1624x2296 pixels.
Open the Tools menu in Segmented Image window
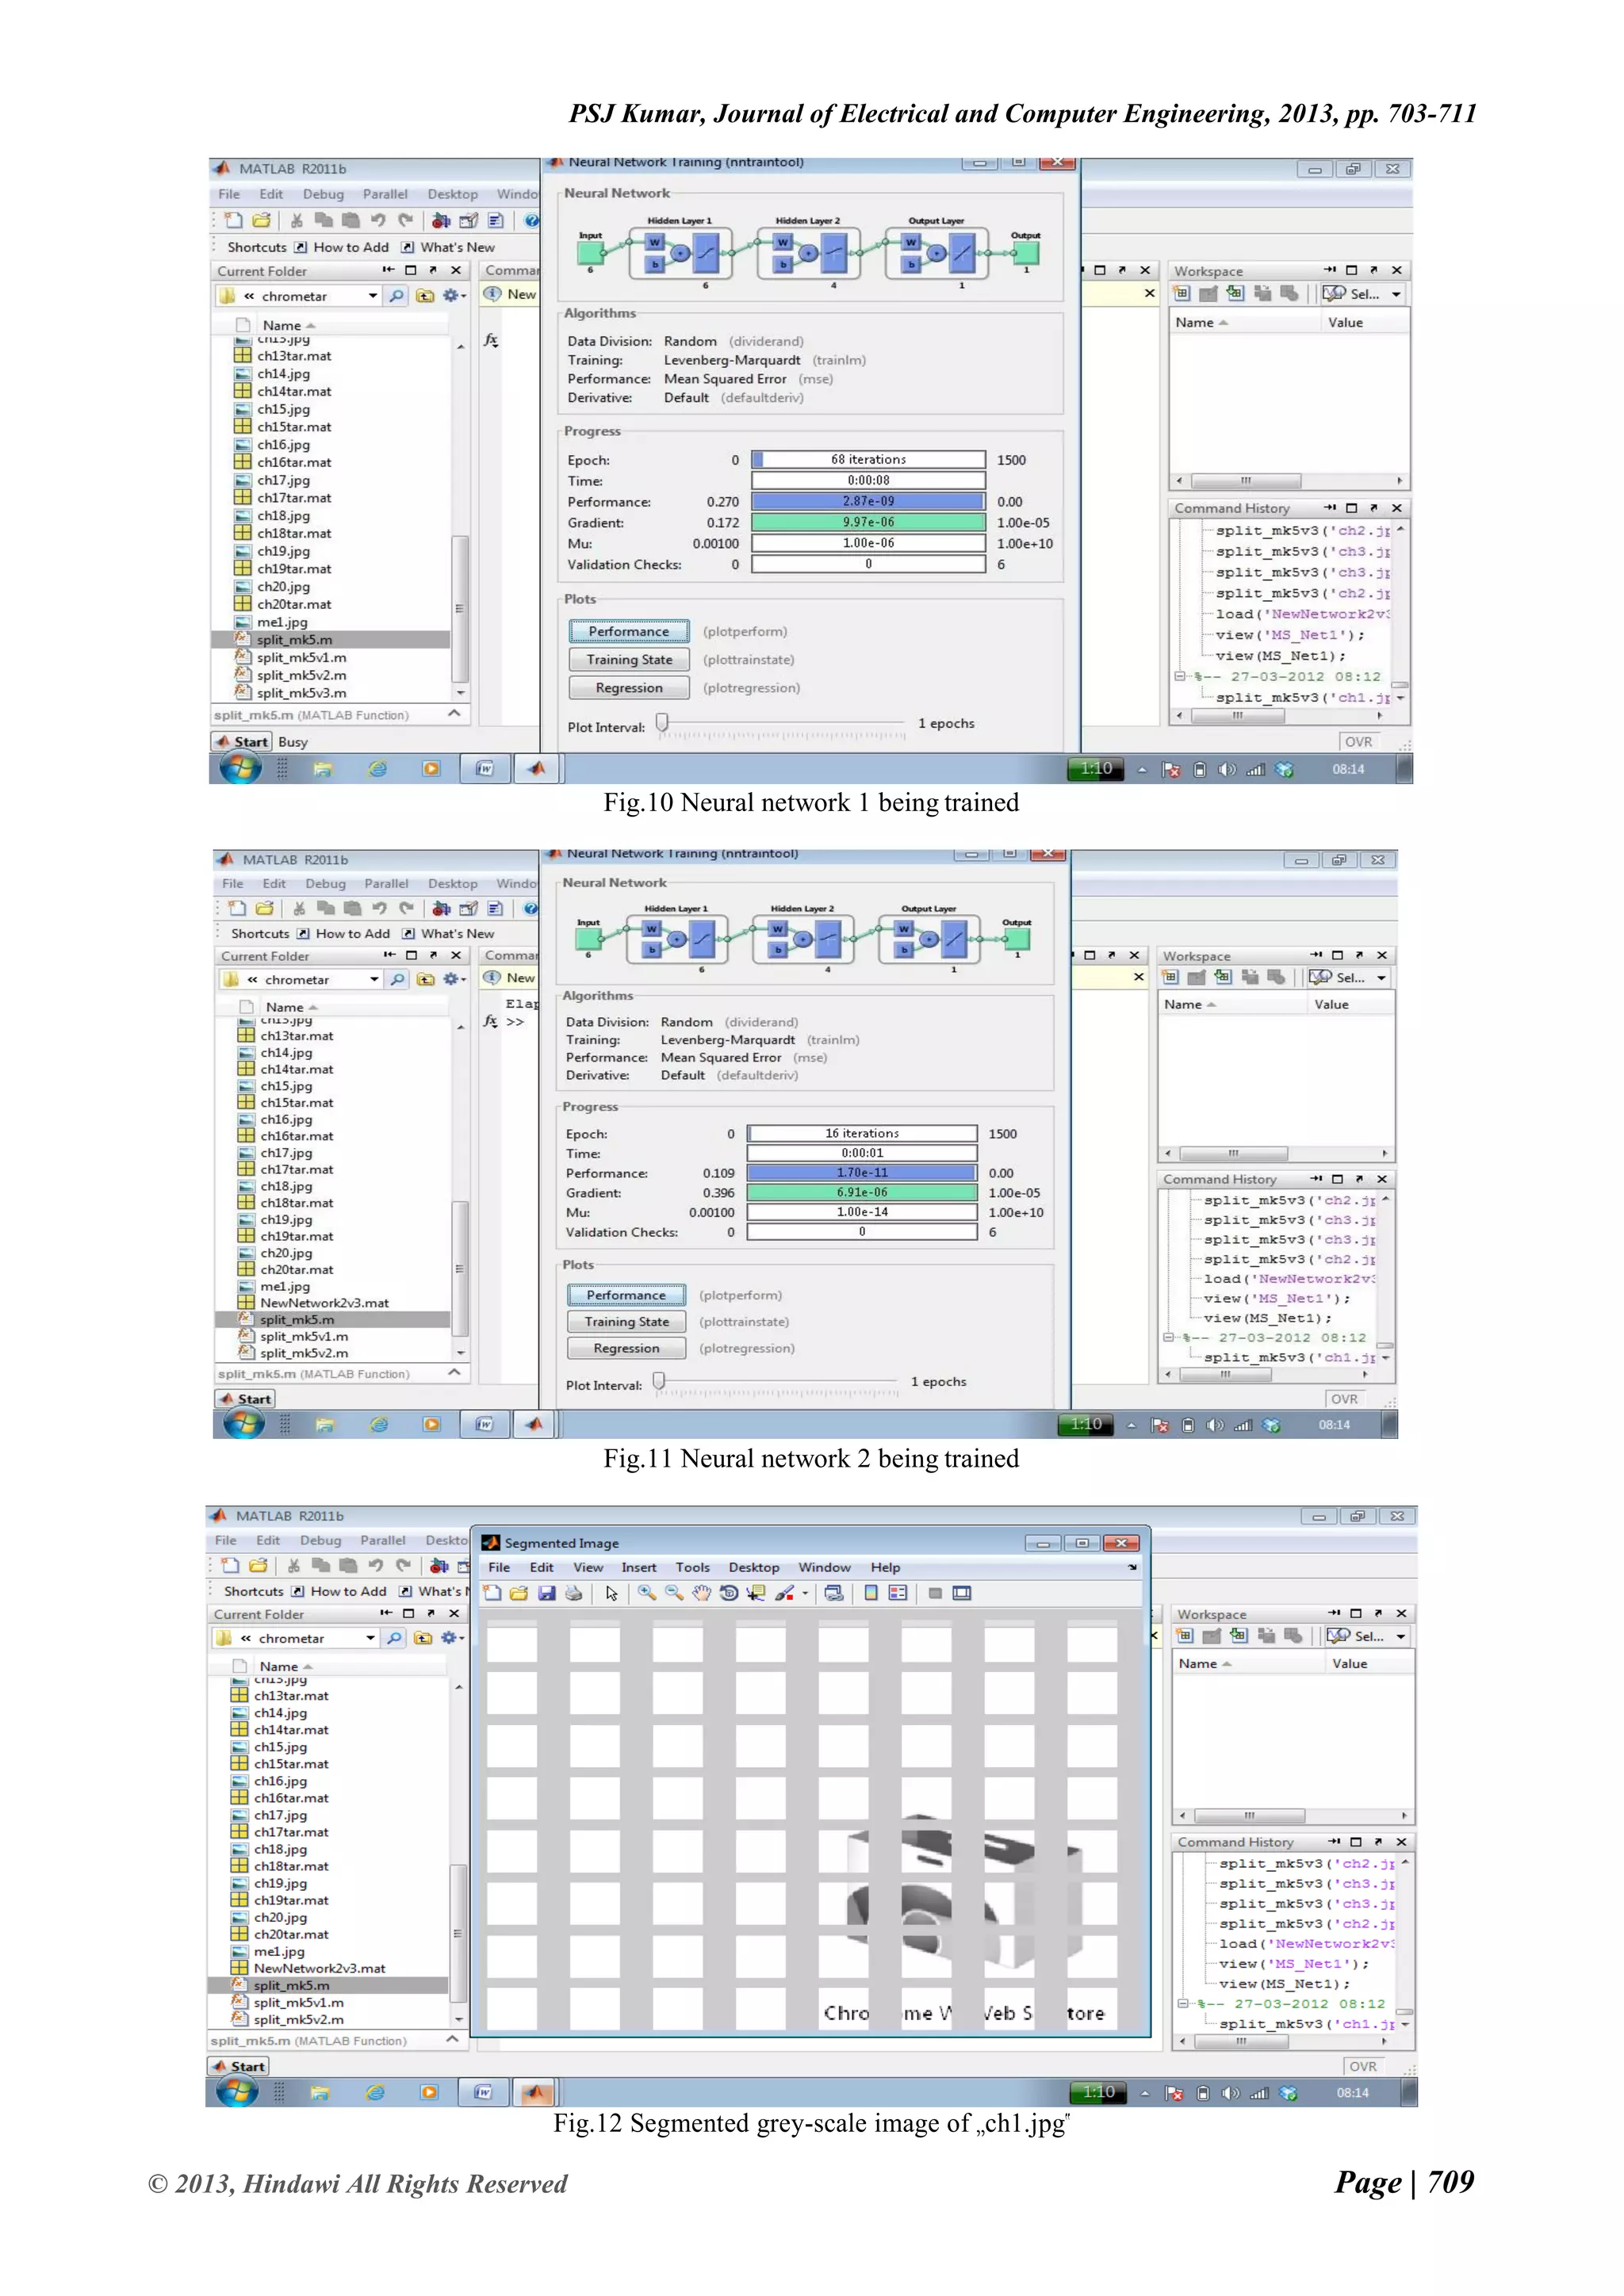[x=692, y=1568]
